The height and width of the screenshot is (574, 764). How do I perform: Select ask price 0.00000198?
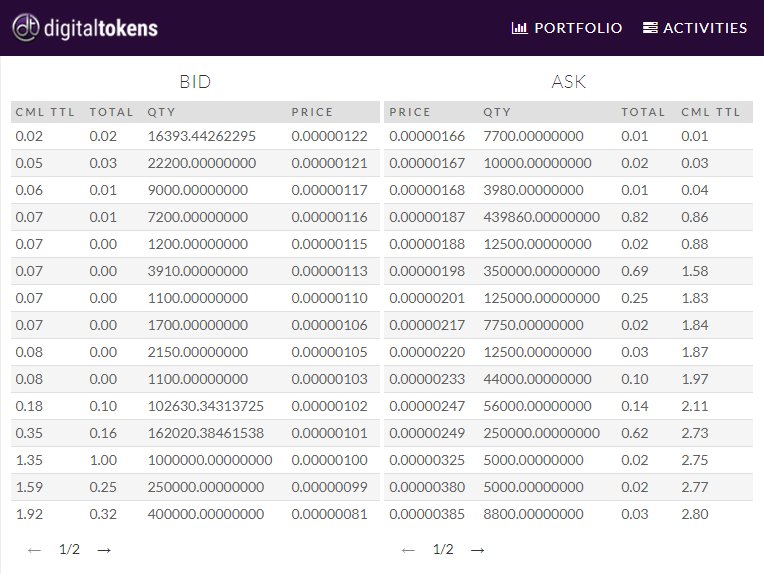(427, 271)
